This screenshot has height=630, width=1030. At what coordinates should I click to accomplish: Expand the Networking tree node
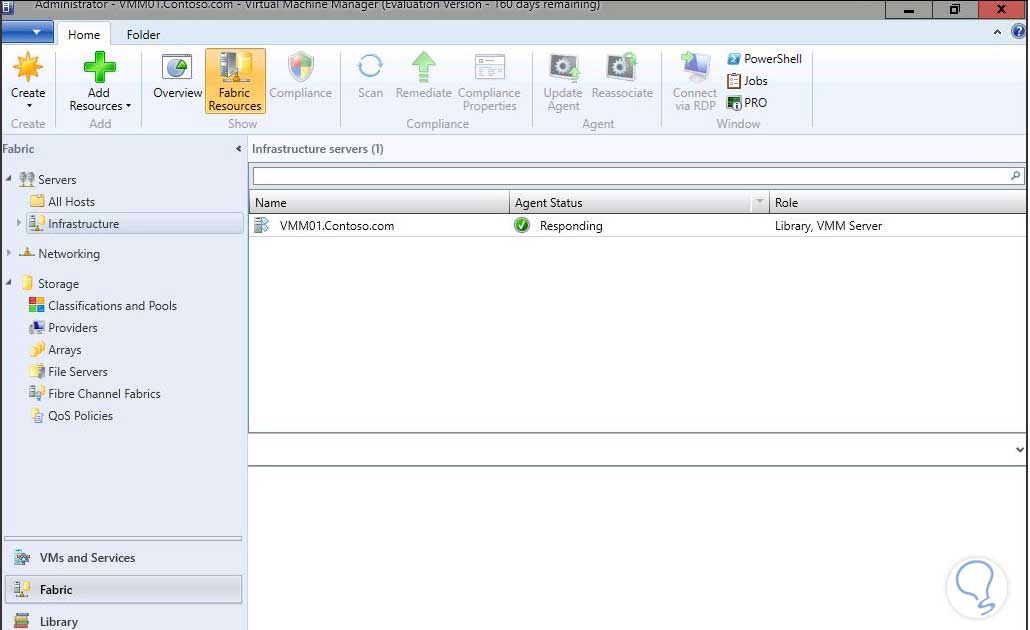click(9, 252)
